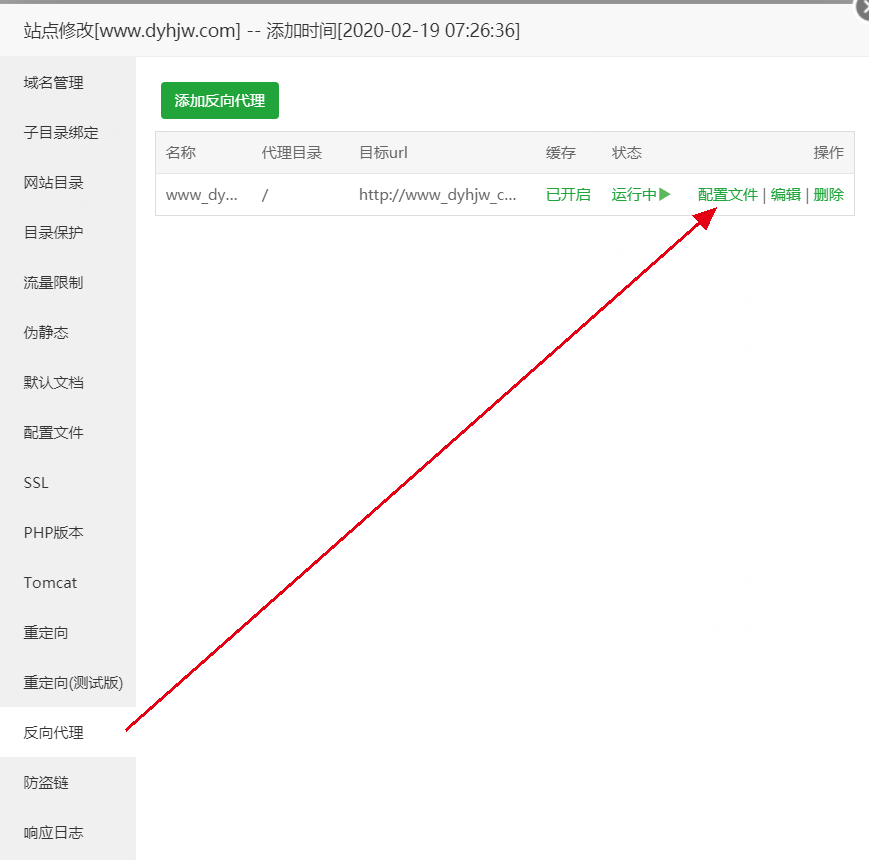Switch to the PHP版本 tab
869x860 pixels.
click(53, 533)
